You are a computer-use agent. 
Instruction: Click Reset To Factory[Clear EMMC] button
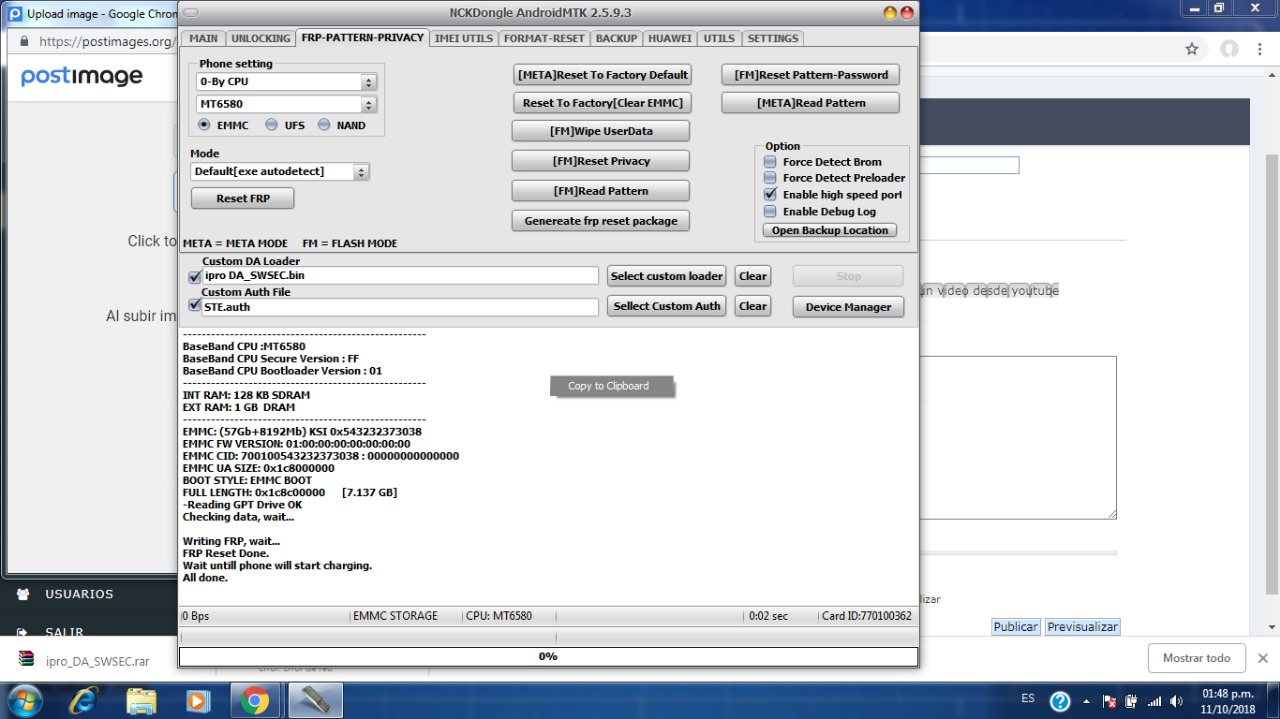pyautogui.click(x=602, y=103)
